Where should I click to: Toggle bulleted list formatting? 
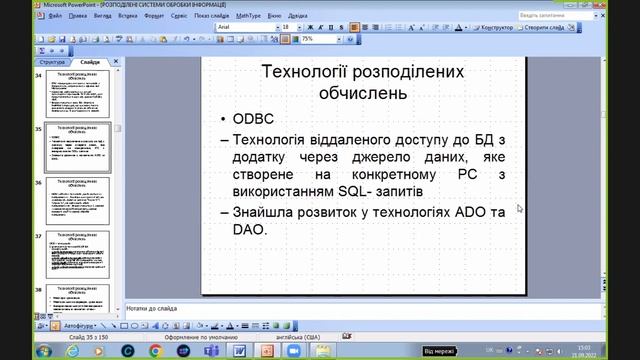tap(399, 27)
